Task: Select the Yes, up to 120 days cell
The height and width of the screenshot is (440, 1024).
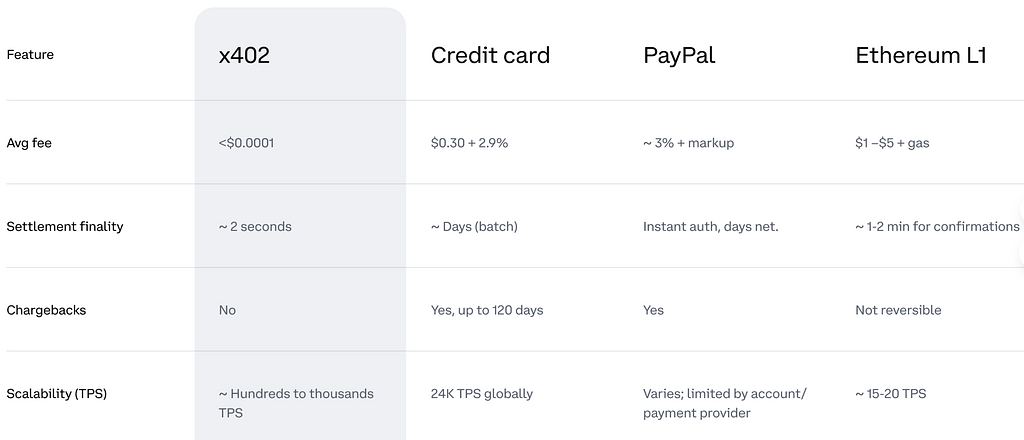Action: coord(487,310)
